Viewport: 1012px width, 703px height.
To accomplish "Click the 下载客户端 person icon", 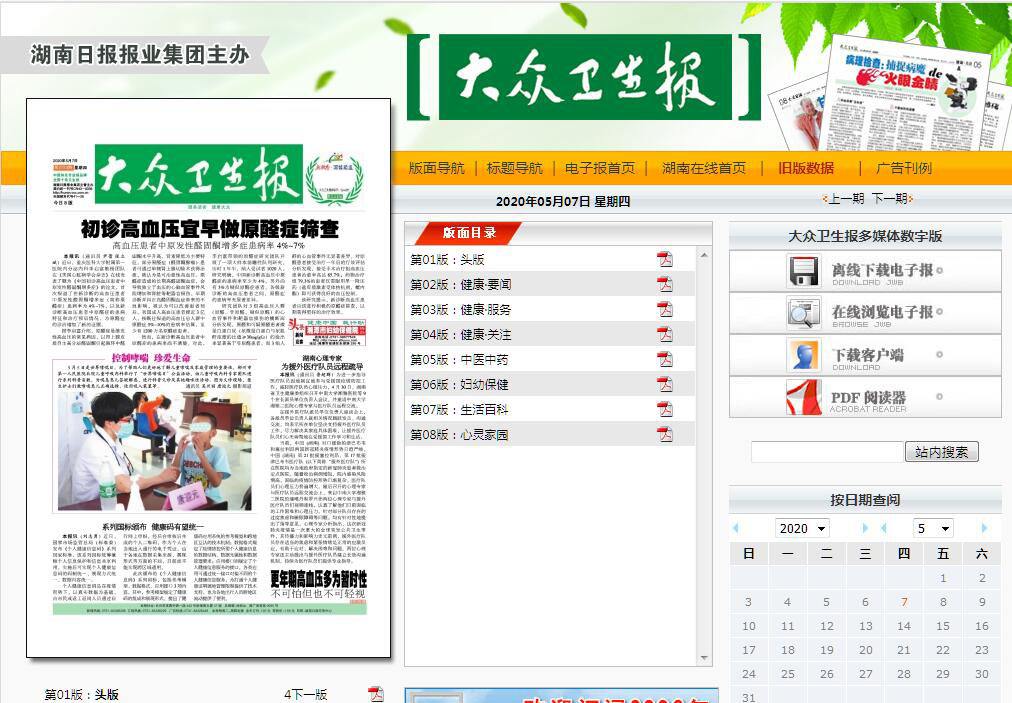I will click(x=804, y=355).
